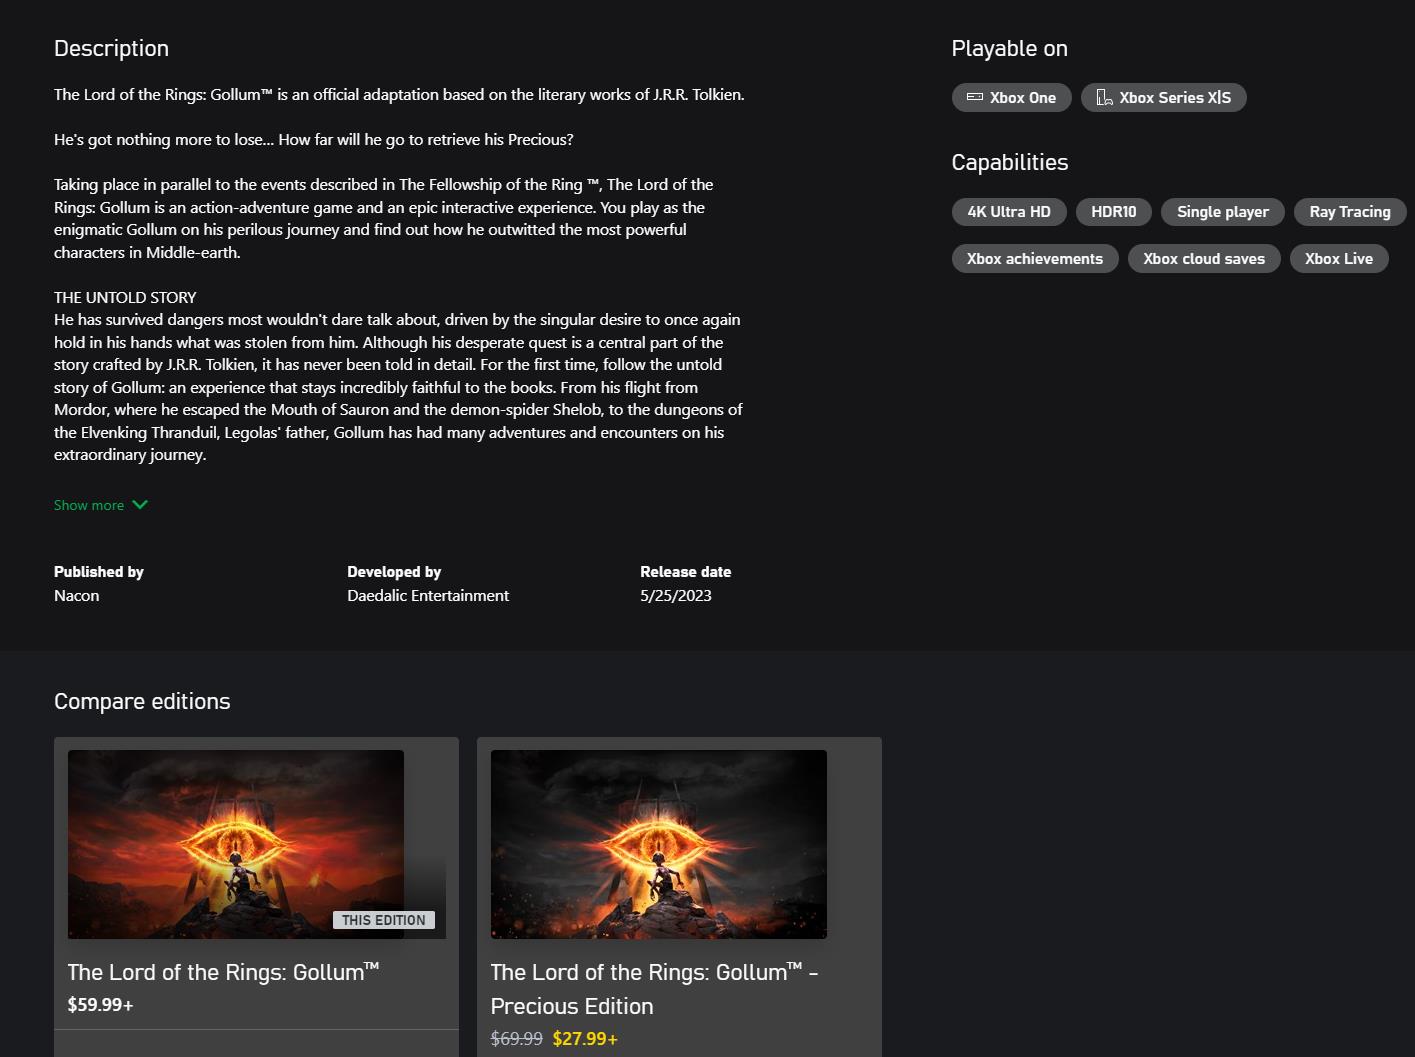Image resolution: width=1415 pixels, height=1057 pixels.
Task: Click the publisher name Nacon
Action: tap(77, 596)
